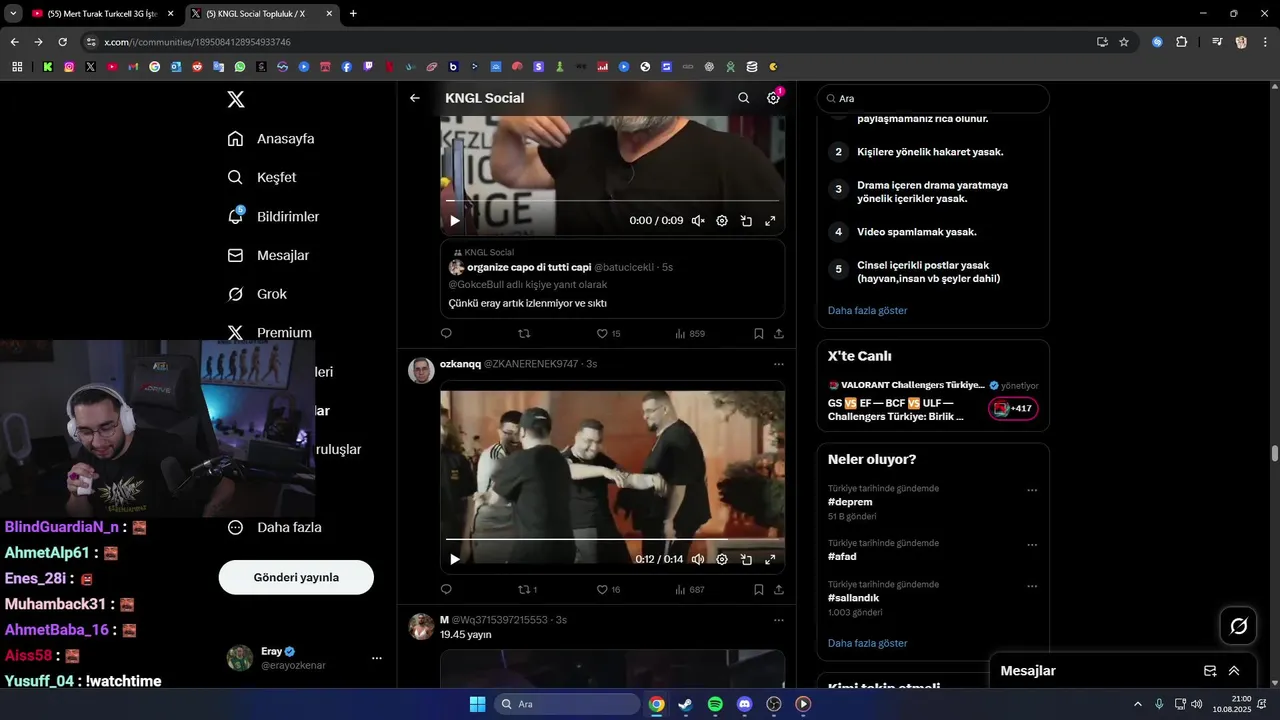The height and width of the screenshot is (720, 1280).
Task: Go back using the KNGL Social back arrow
Action: click(415, 98)
